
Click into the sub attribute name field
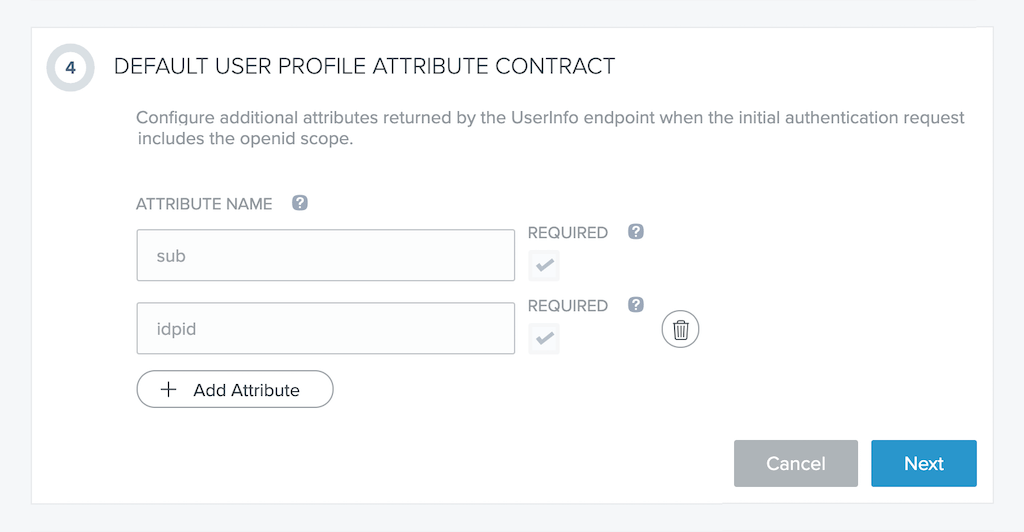tap(325, 256)
